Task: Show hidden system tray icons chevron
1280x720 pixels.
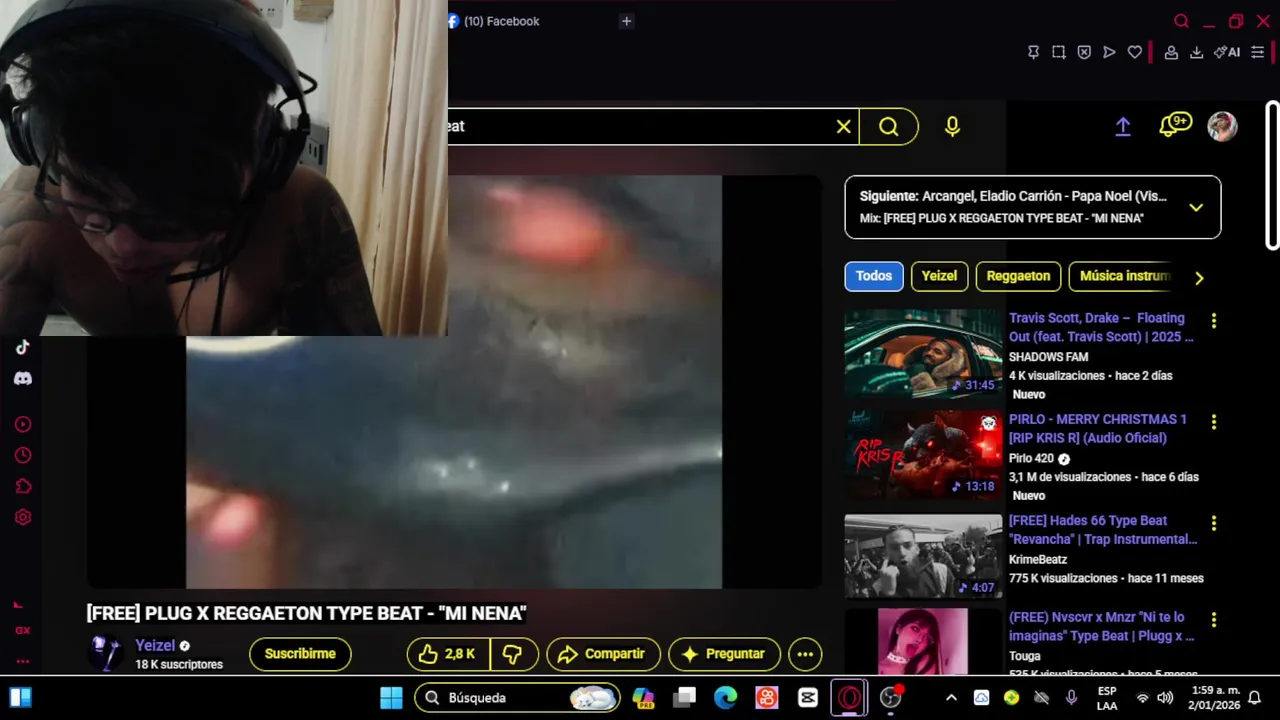Action: (x=951, y=698)
